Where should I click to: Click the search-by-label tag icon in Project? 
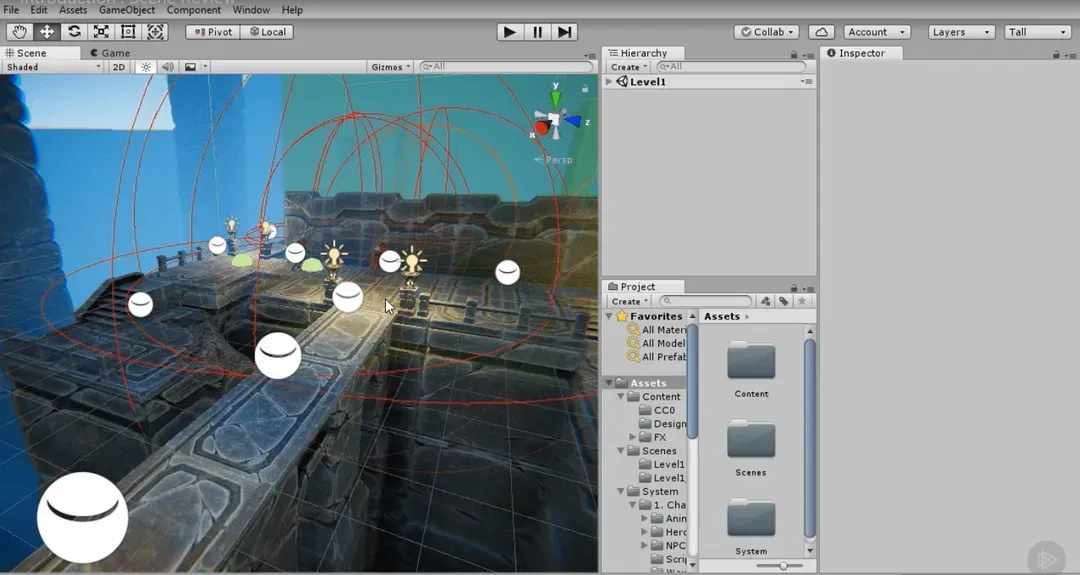coord(784,301)
